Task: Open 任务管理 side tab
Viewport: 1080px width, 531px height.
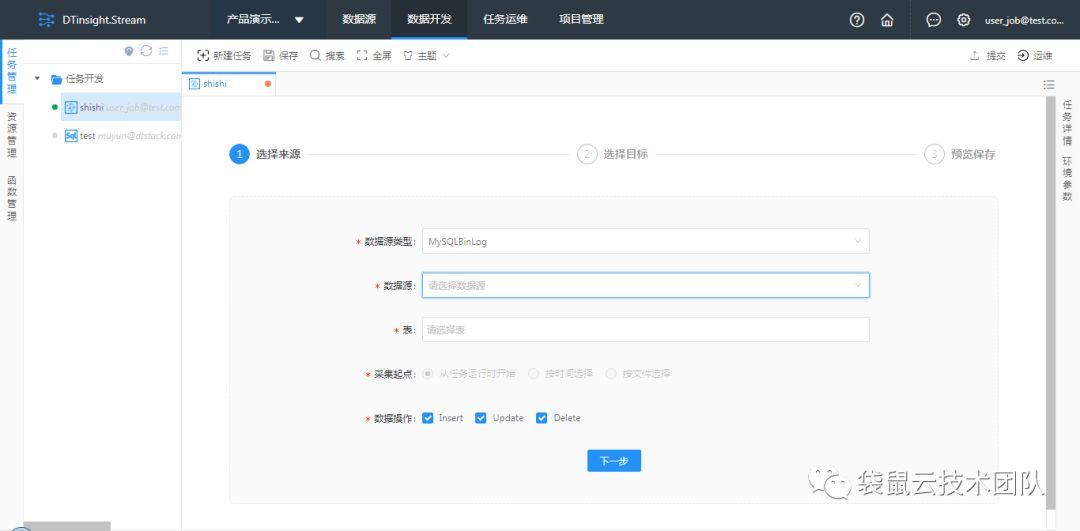Action: click(12, 72)
